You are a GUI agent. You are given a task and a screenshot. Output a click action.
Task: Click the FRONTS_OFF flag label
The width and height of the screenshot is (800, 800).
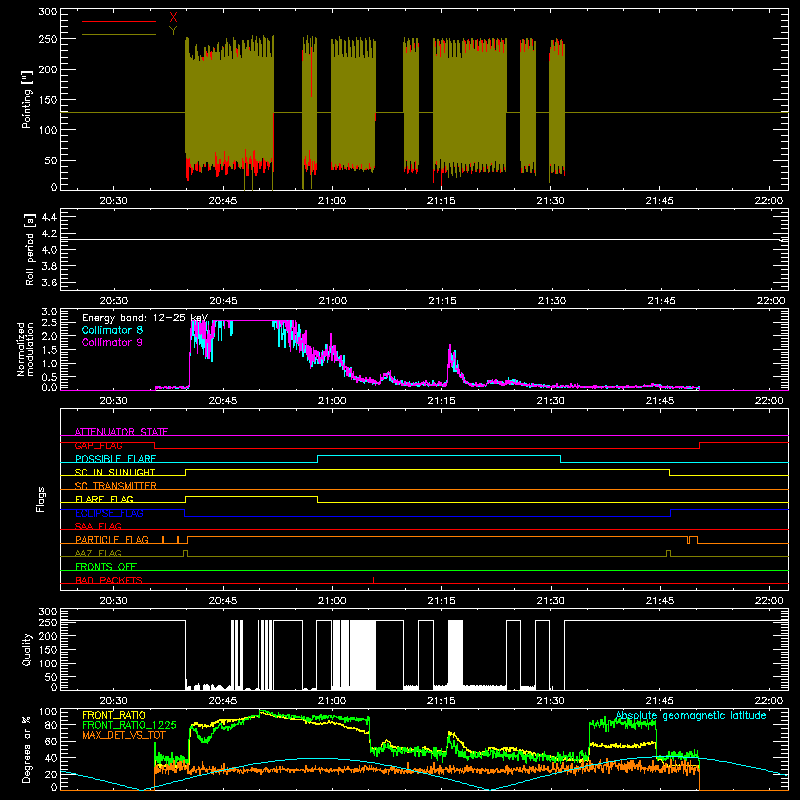(106, 566)
